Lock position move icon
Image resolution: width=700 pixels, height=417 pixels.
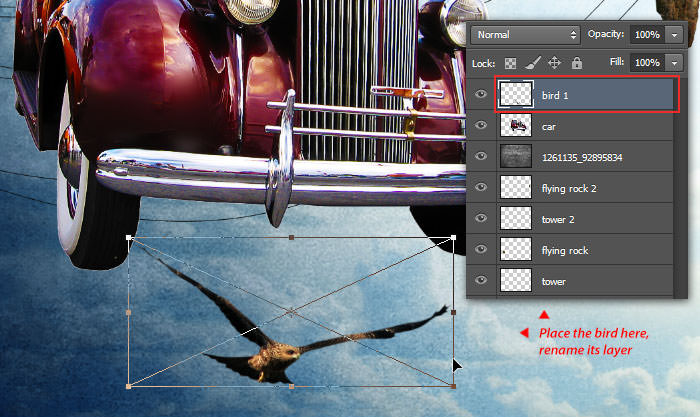[554, 63]
